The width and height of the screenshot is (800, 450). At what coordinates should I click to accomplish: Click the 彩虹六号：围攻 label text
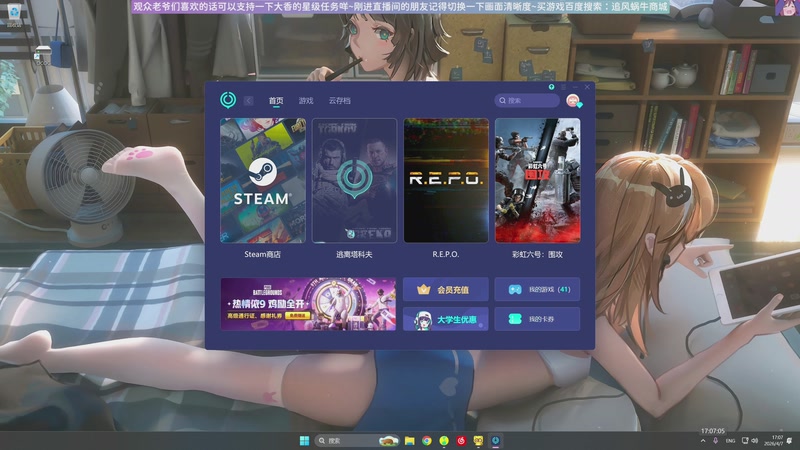[x=537, y=254]
